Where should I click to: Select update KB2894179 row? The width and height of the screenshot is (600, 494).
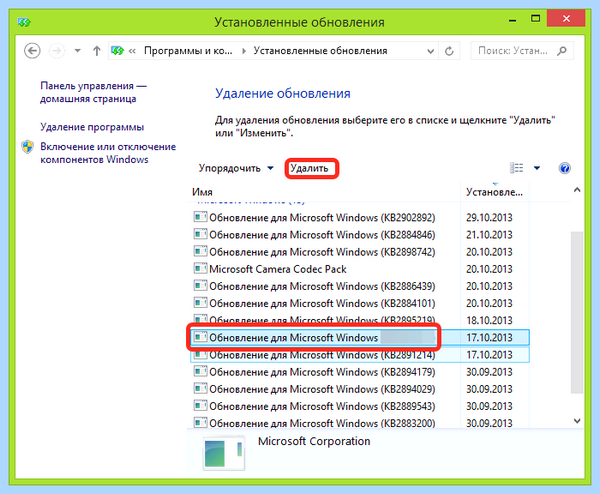360,372
